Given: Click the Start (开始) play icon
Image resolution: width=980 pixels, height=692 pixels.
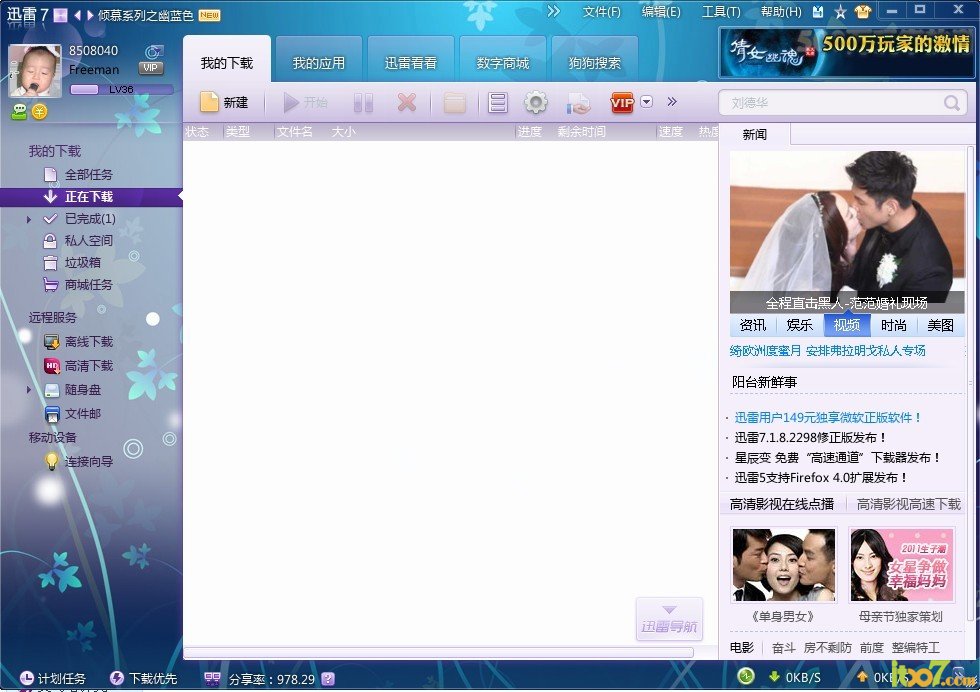Looking at the screenshot, I should (x=291, y=103).
